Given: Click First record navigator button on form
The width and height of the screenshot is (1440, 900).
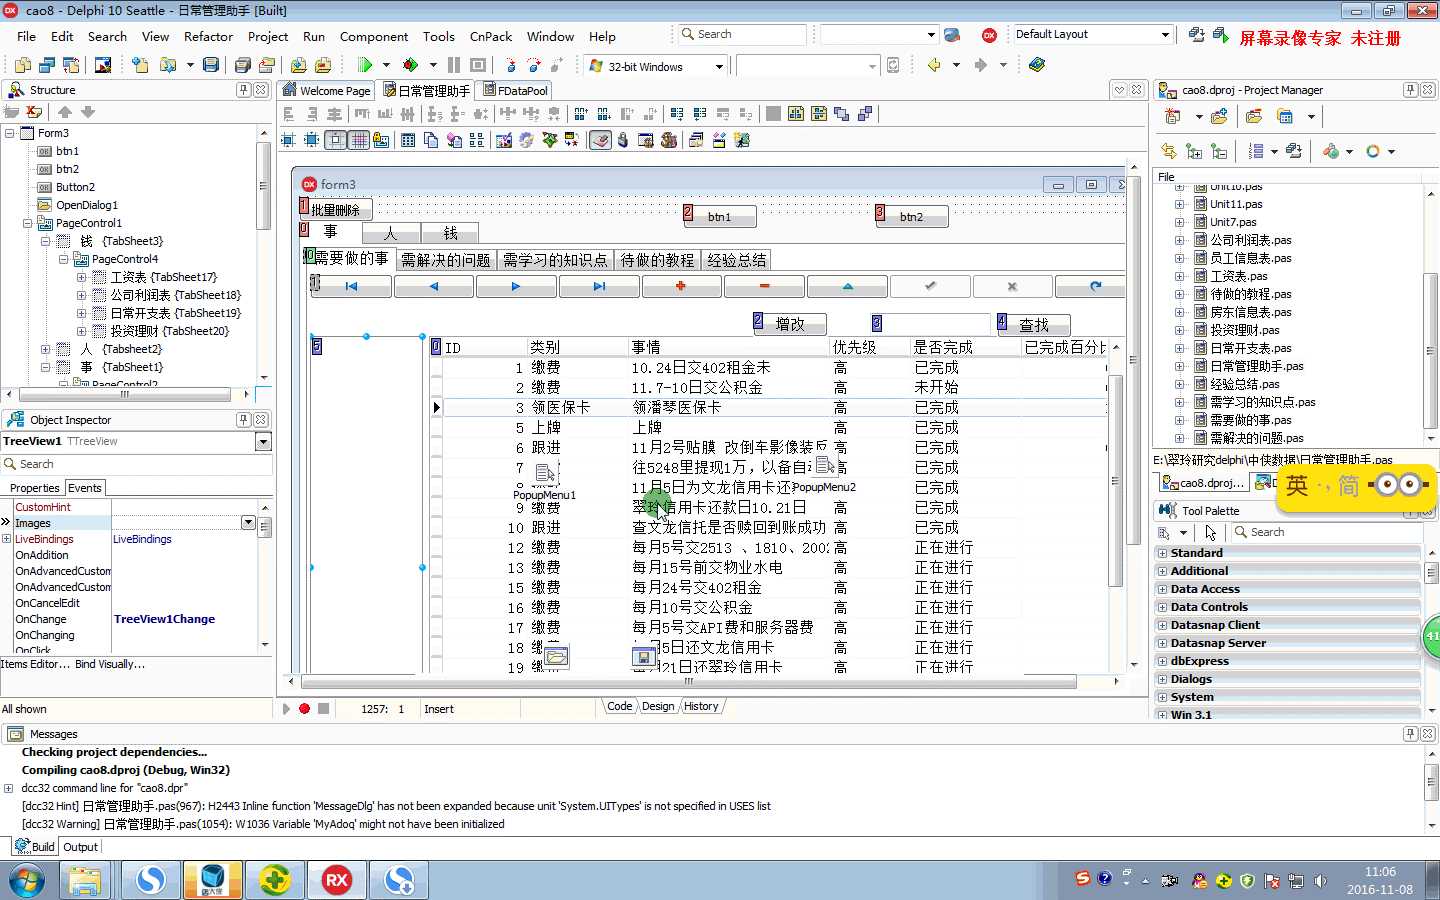Looking at the screenshot, I should point(351,287).
